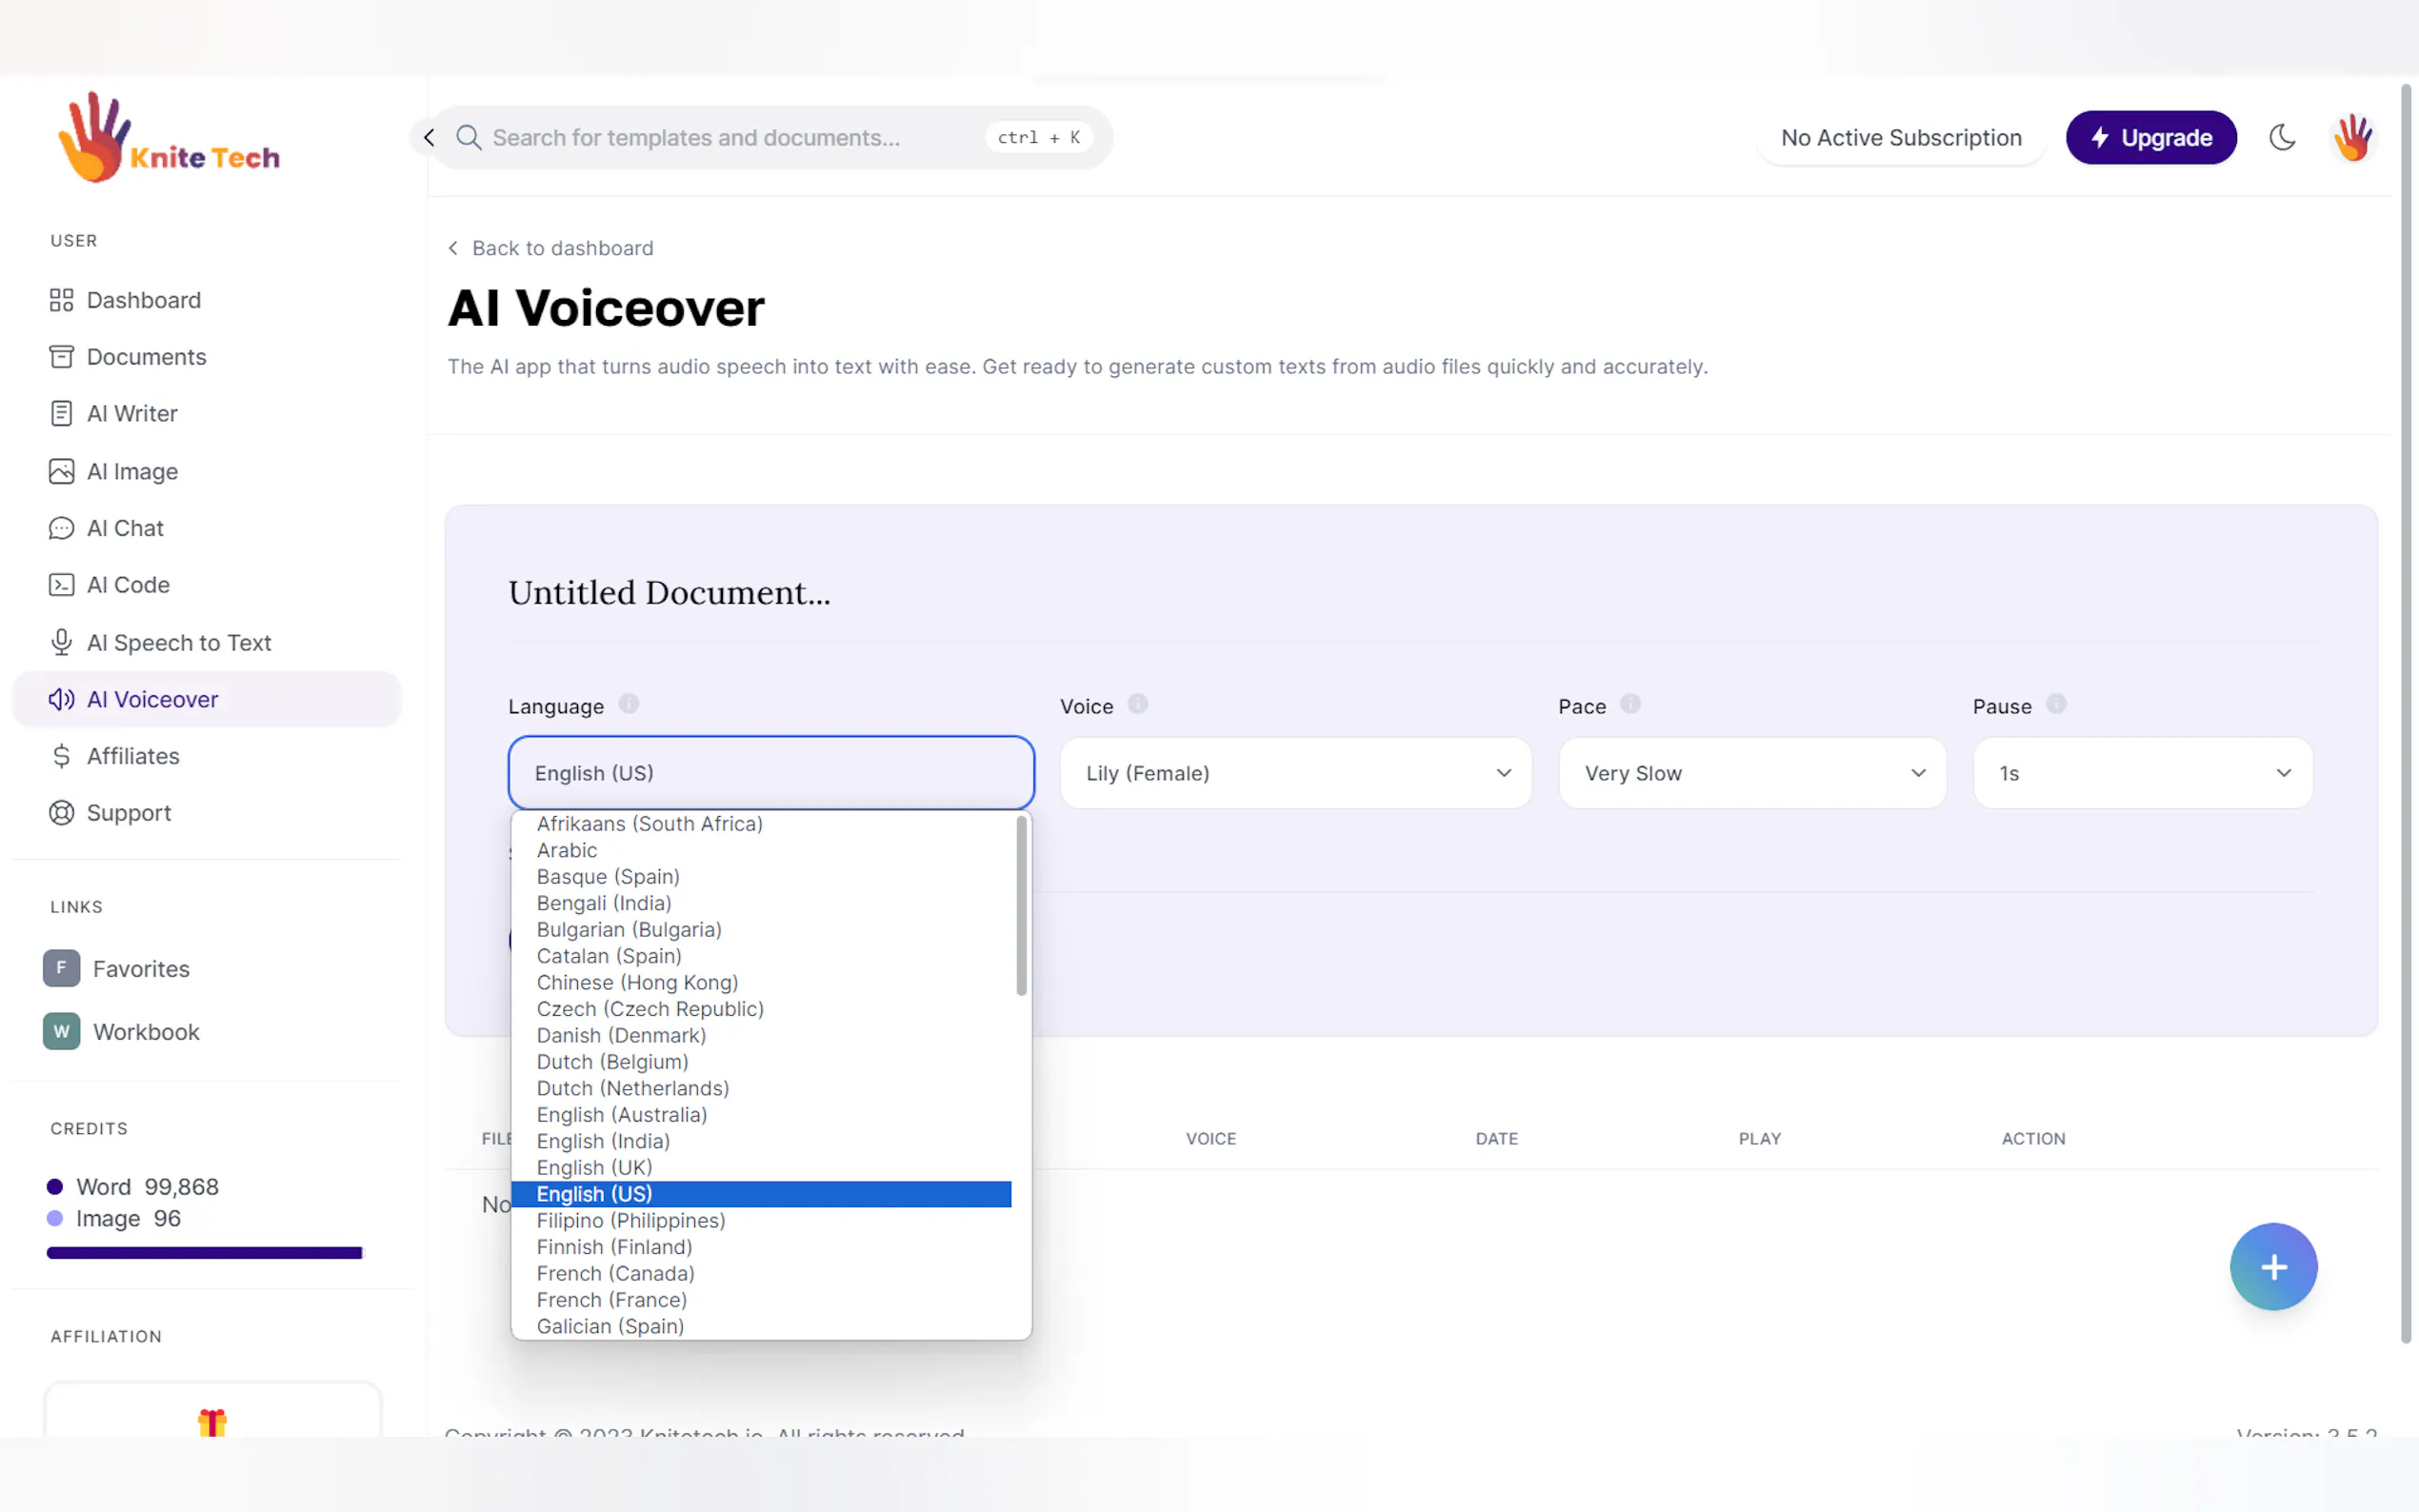Viewport: 2419px width, 1512px height.
Task: Collapse the sidebar with chevron arrow
Action: point(429,137)
